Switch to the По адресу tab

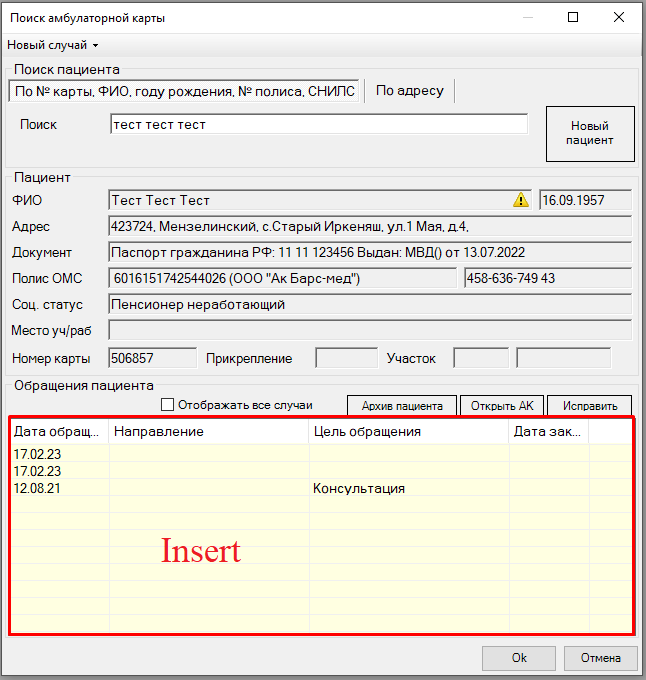click(x=409, y=91)
